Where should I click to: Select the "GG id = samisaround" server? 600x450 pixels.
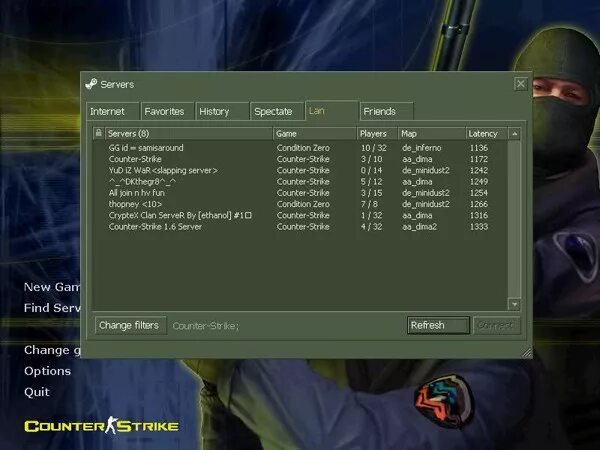300,148
